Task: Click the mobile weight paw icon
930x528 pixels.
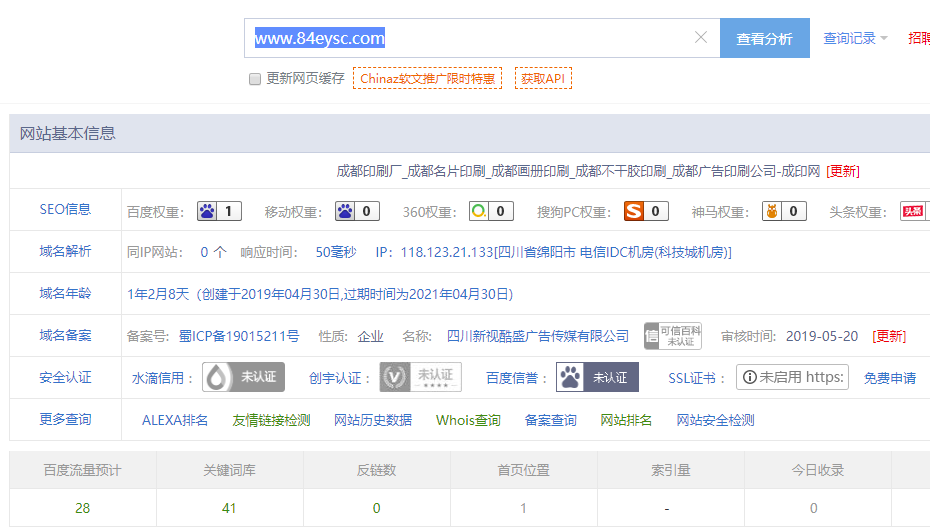Action: pyautogui.click(x=345, y=211)
